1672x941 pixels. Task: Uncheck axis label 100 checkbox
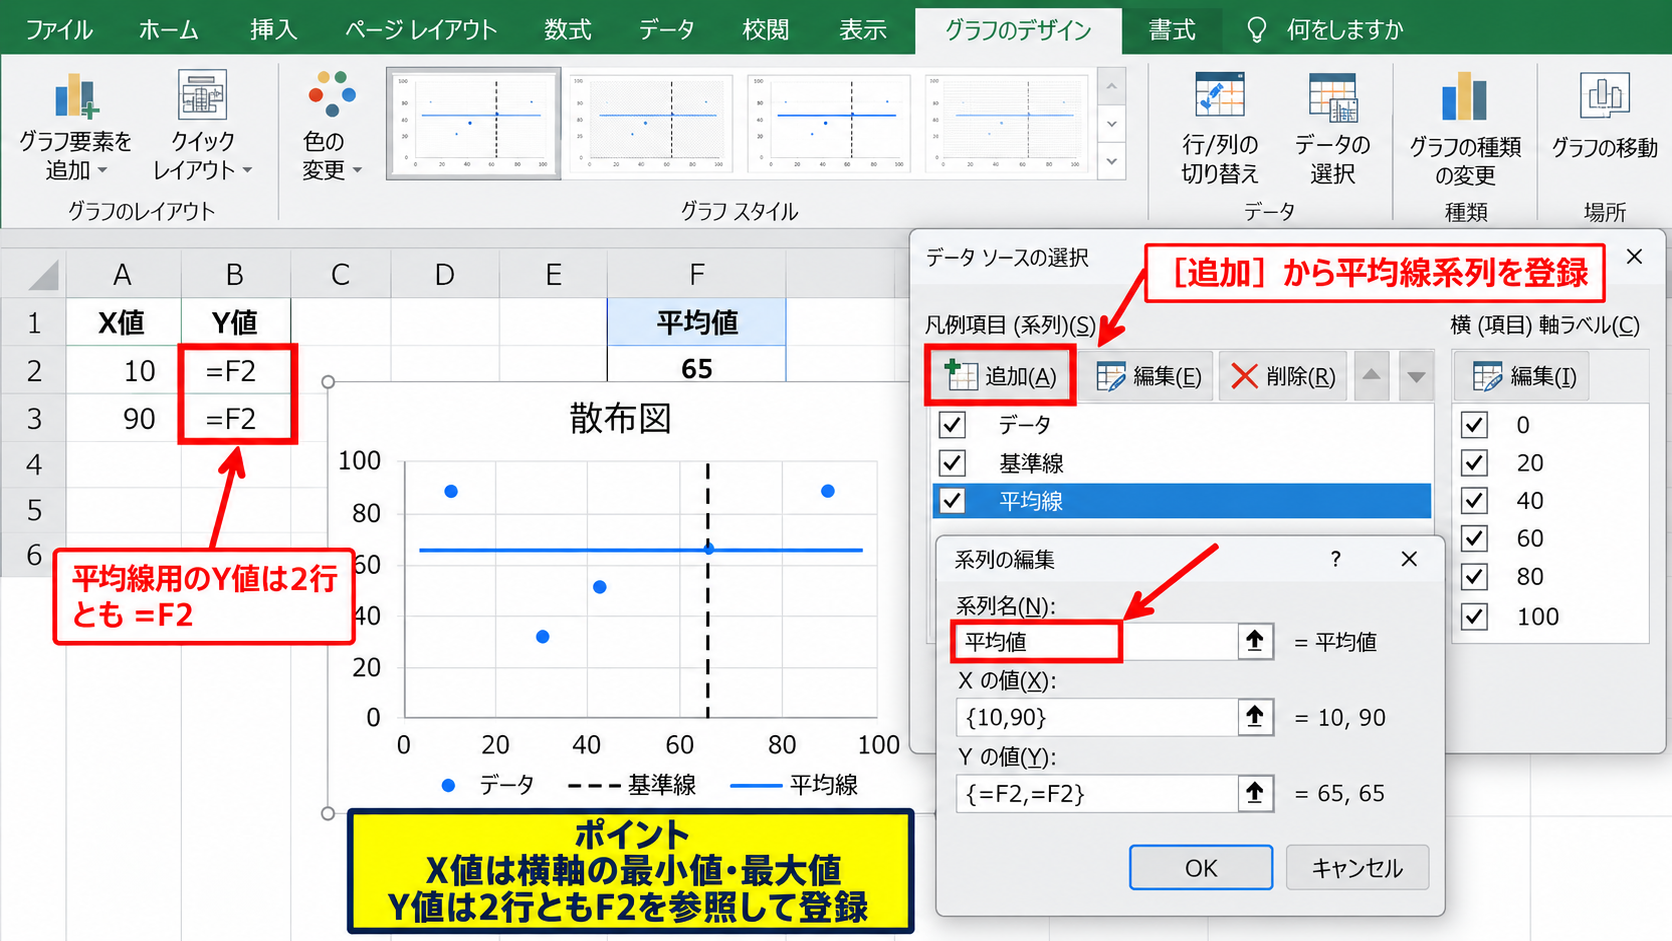[x=1474, y=616]
